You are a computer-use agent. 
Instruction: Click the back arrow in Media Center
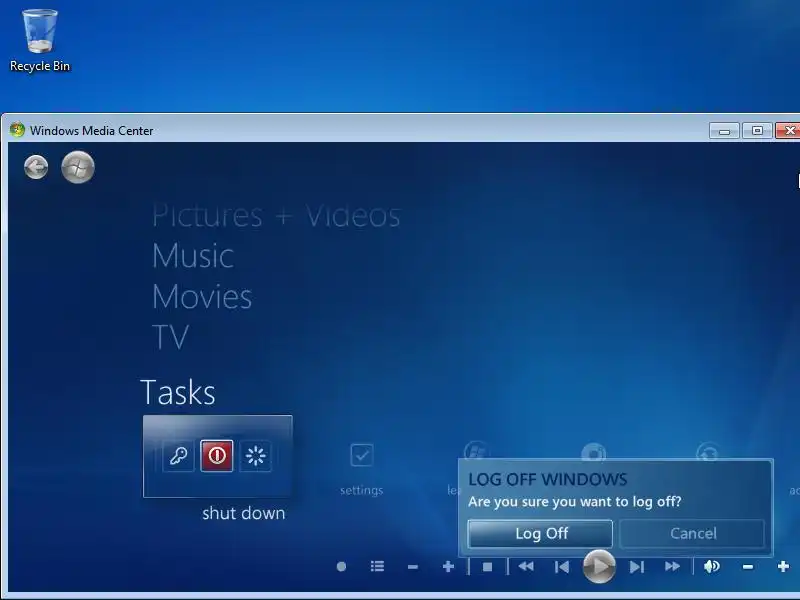click(x=36, y=167)
